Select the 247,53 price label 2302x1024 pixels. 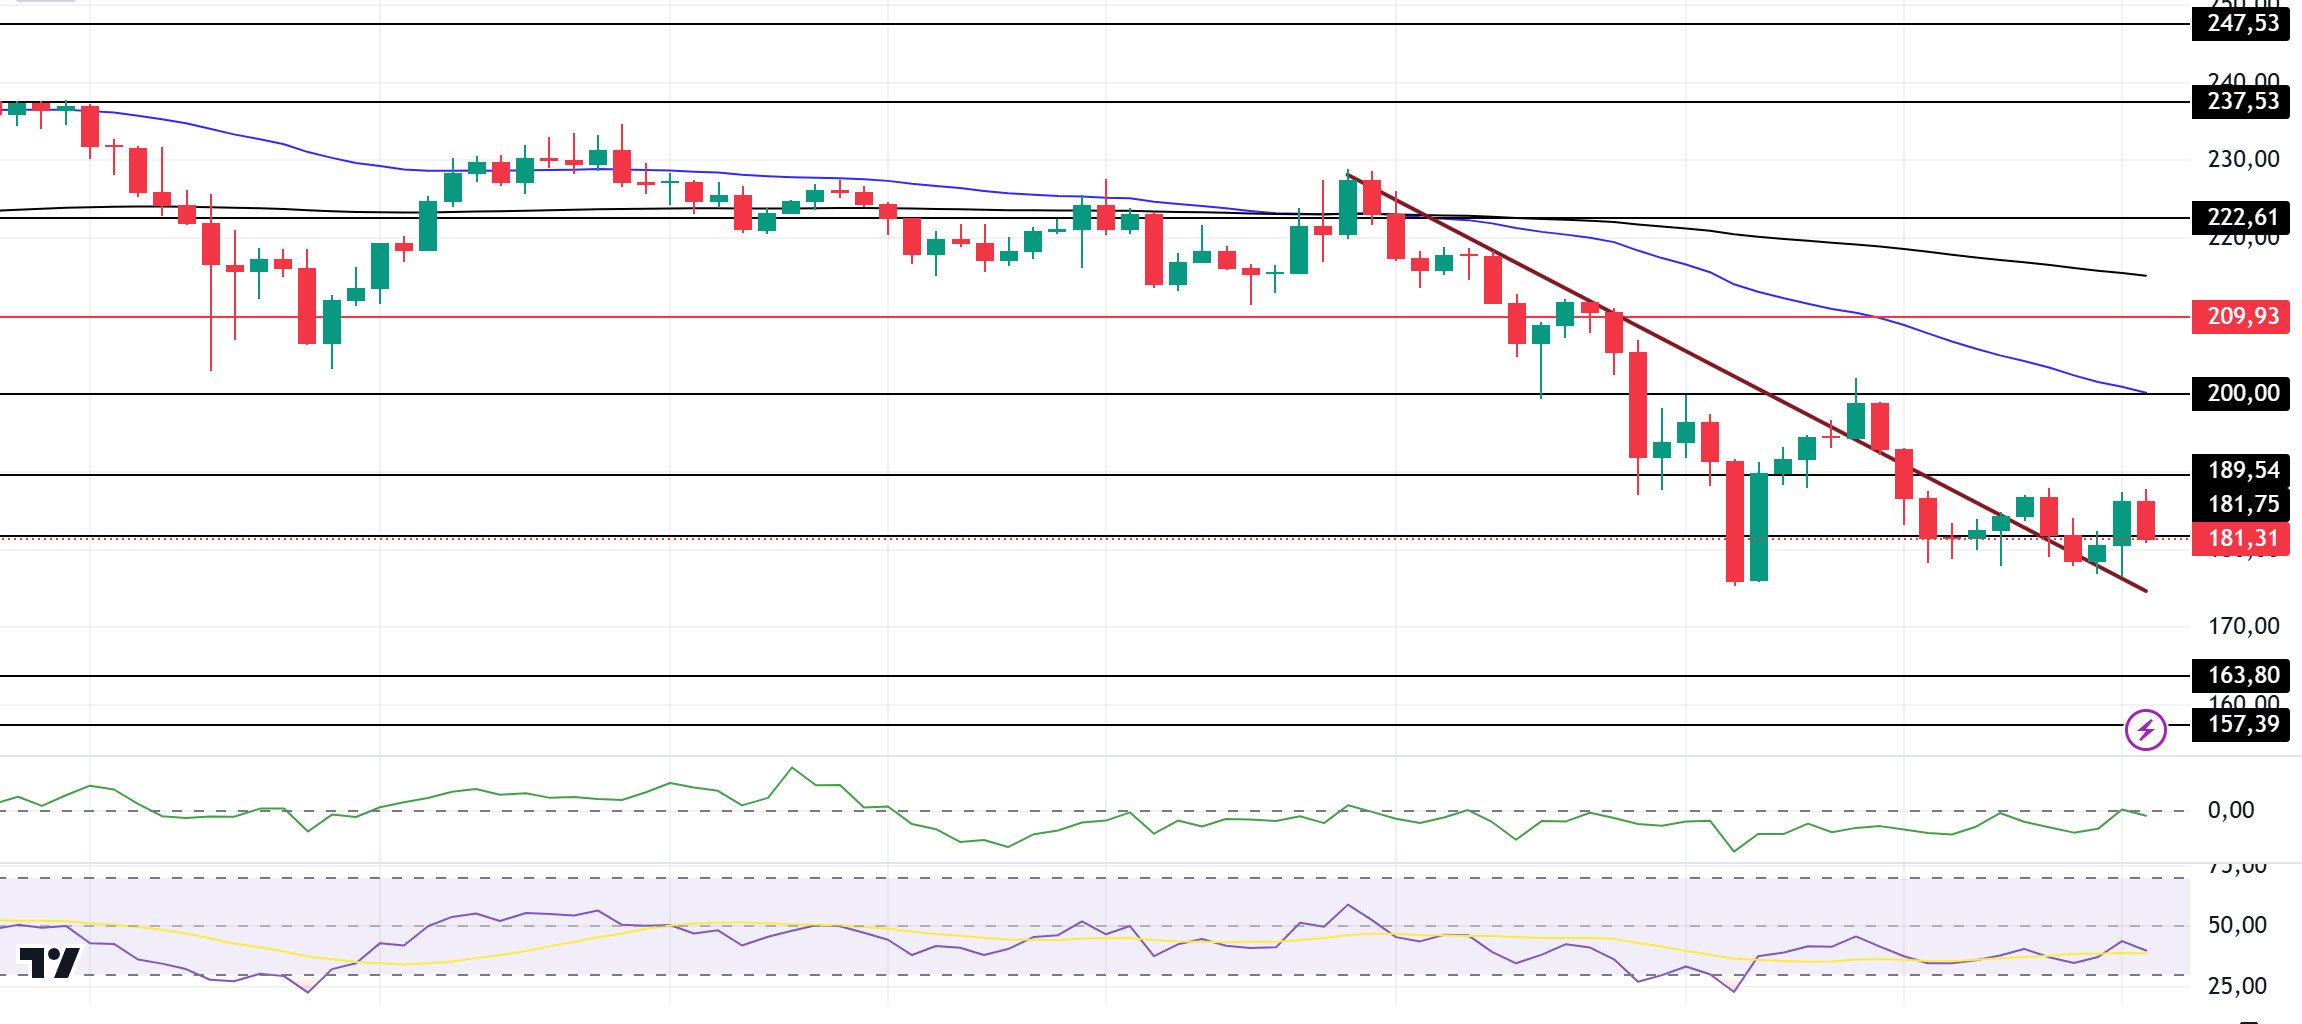[2240, 23]
